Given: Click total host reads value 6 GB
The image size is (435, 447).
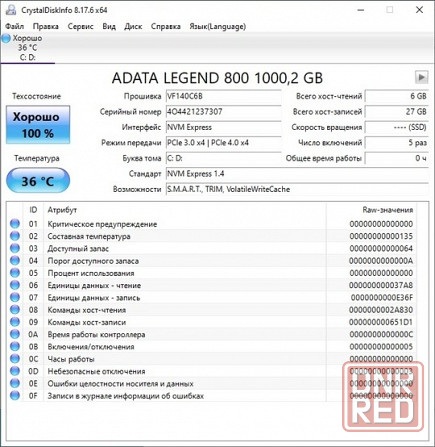Looking at the screenshot, I should tap(397, 96).
